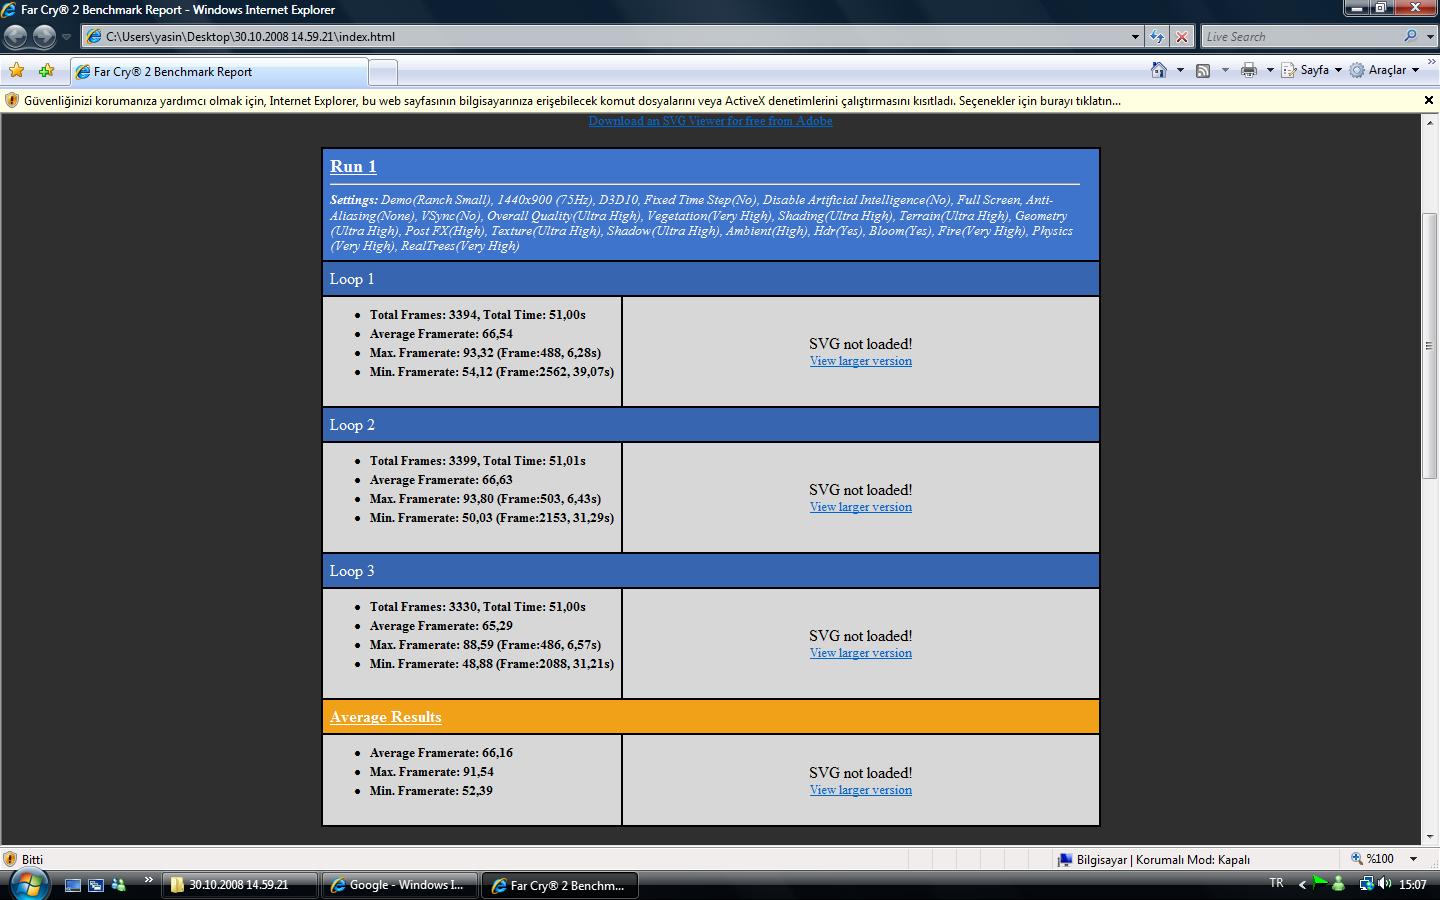Click the Live Search input box

tap(1299, 37)
